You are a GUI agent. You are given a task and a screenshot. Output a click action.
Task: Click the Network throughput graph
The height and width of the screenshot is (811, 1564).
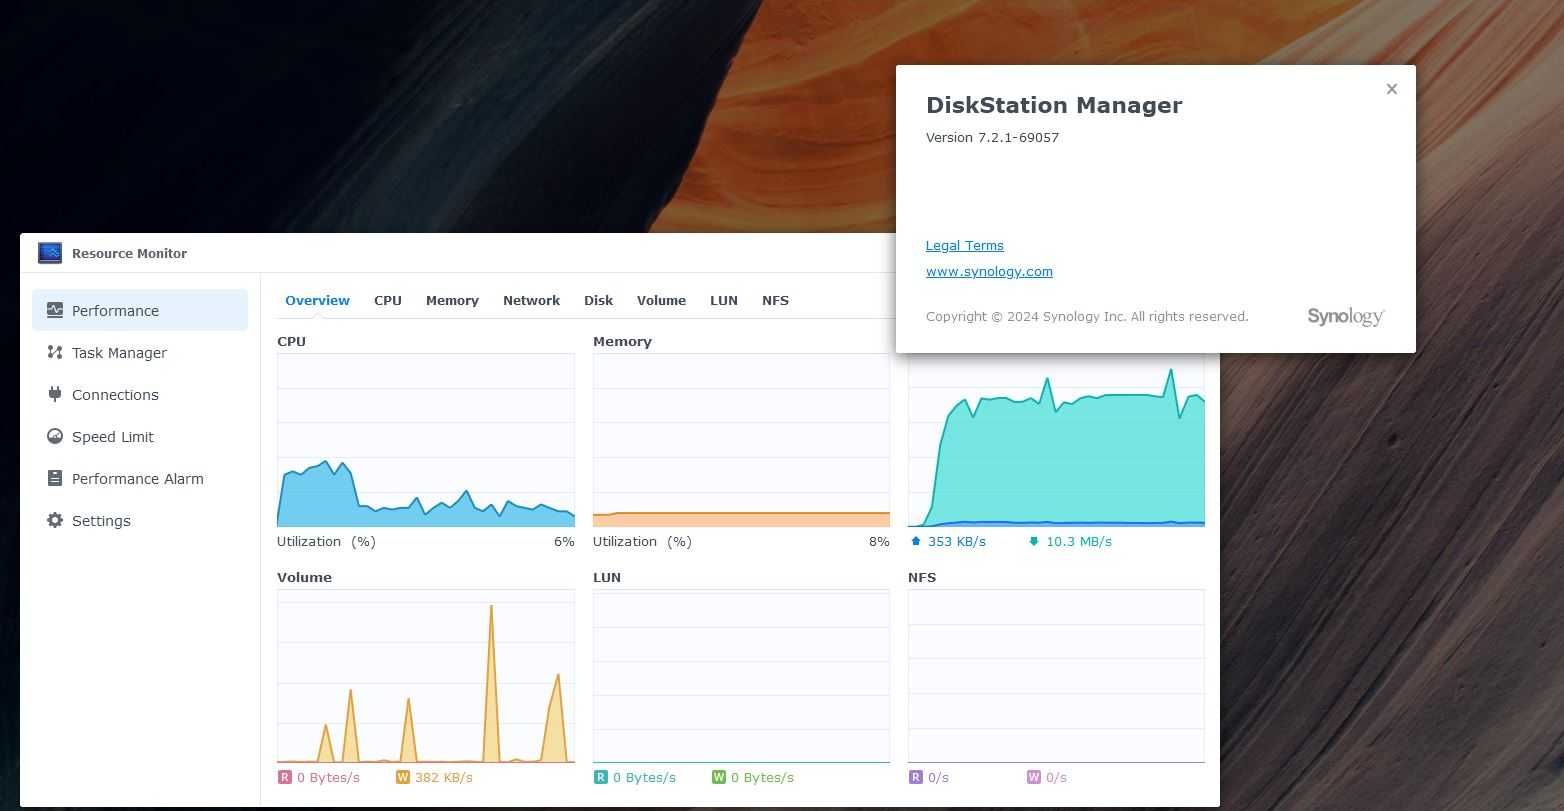point(1056,440)
